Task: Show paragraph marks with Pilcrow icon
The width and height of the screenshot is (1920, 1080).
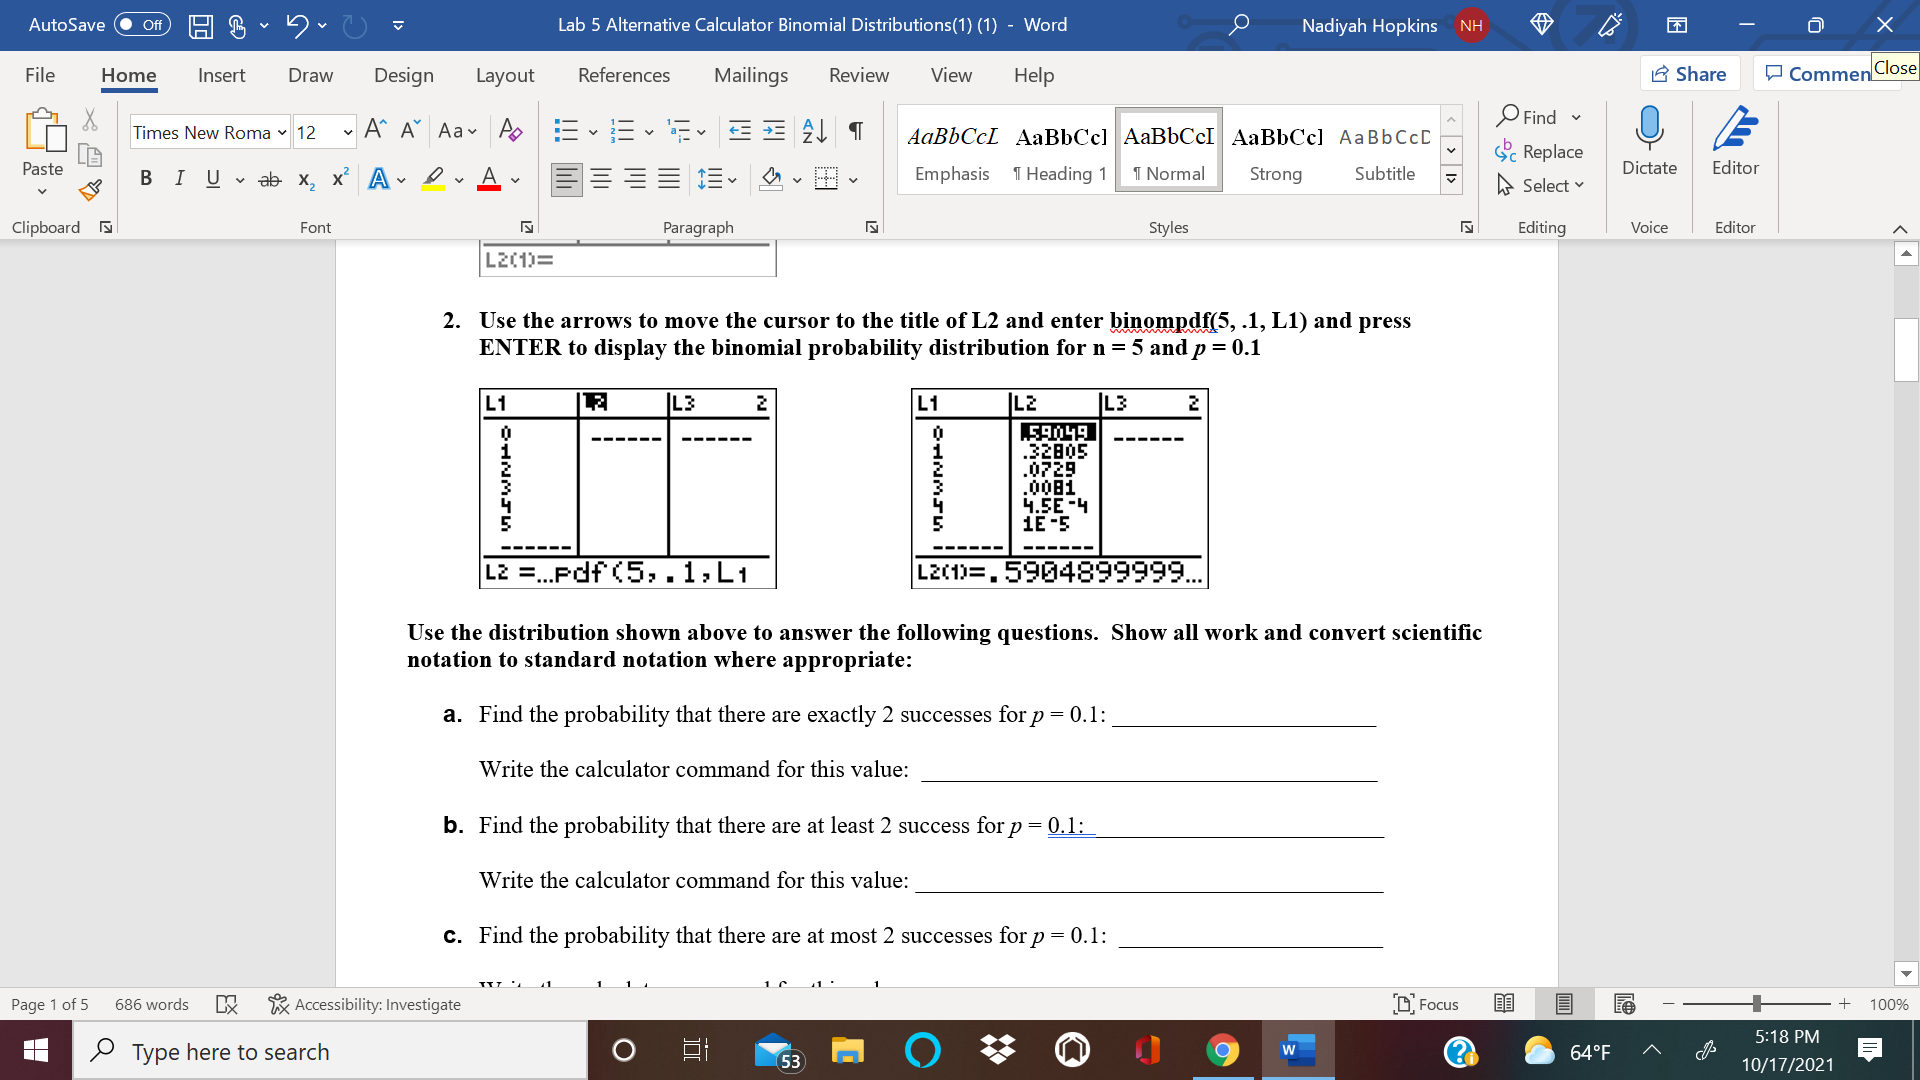Action: (854, 130)
